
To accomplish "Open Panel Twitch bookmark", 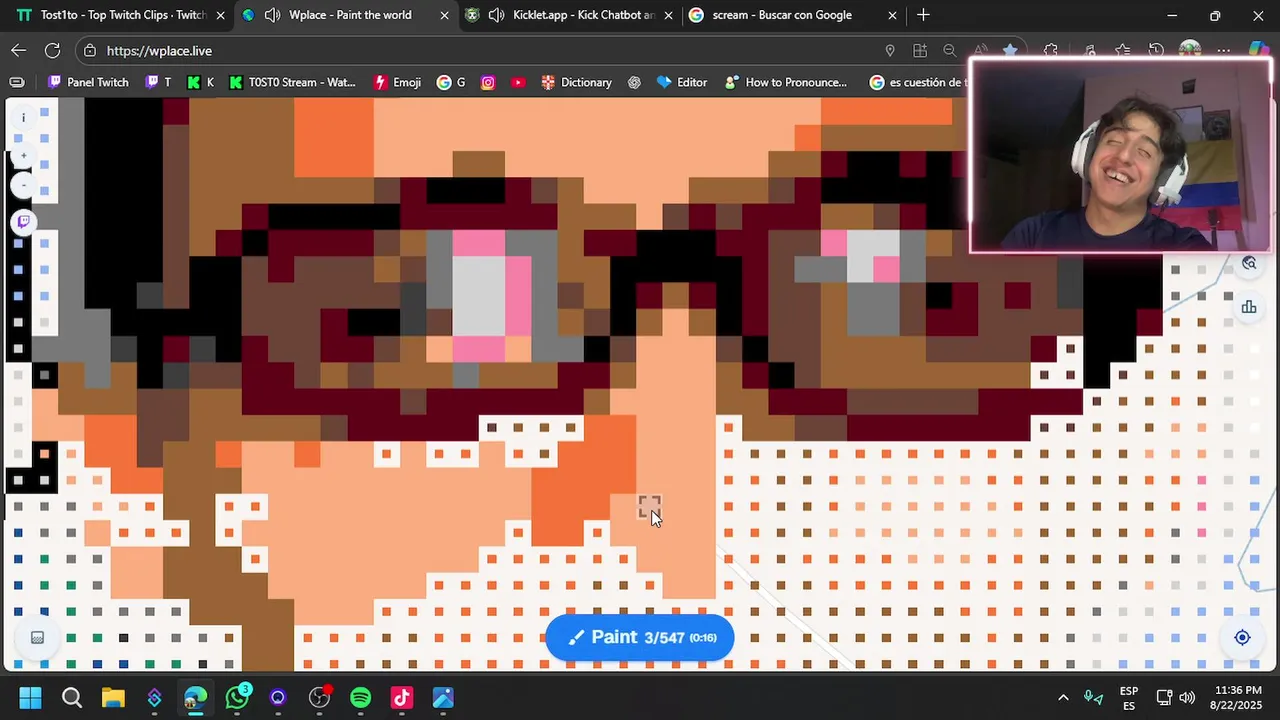I will tap(88, 82).
